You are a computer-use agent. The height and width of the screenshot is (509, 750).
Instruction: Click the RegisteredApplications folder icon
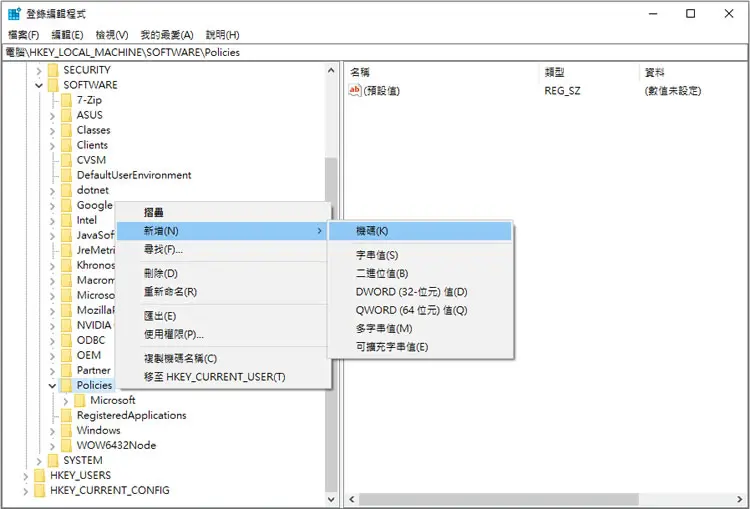(x=66, y=415)
